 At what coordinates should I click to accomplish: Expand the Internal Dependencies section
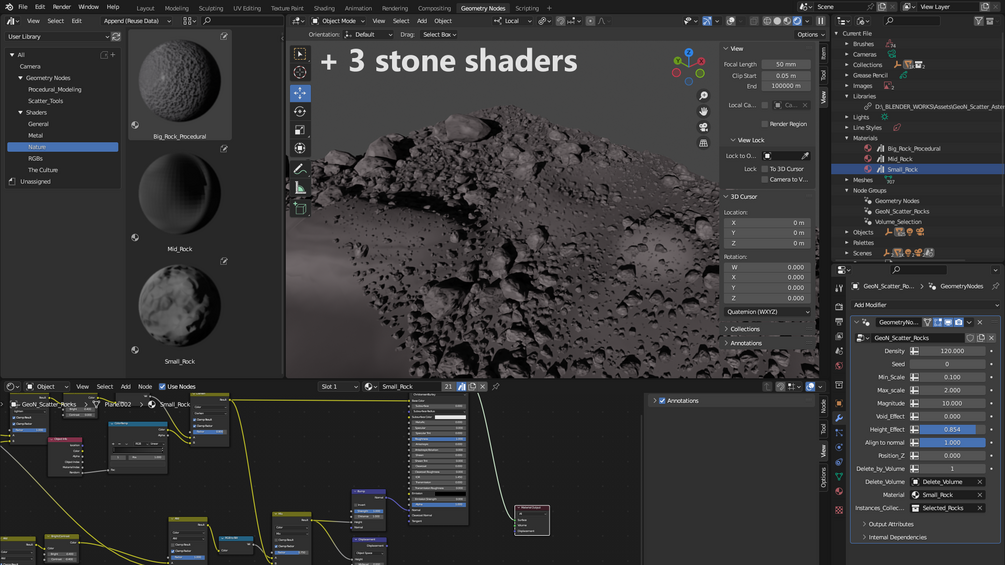click(897, 537)
